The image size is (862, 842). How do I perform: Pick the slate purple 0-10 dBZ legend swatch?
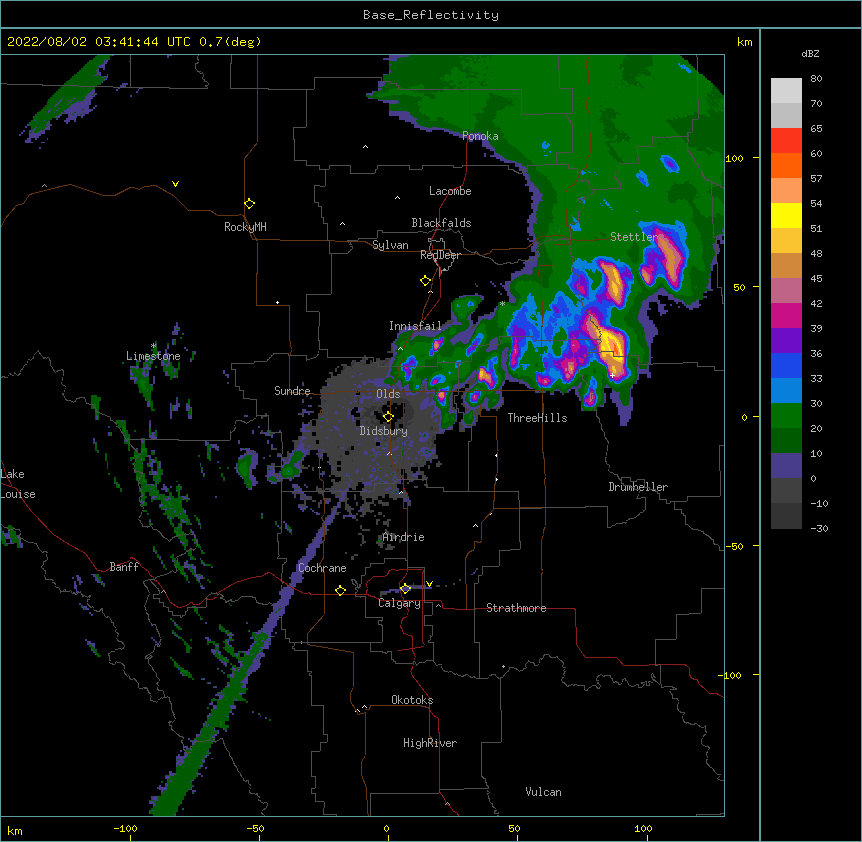(x=786, y=466)
